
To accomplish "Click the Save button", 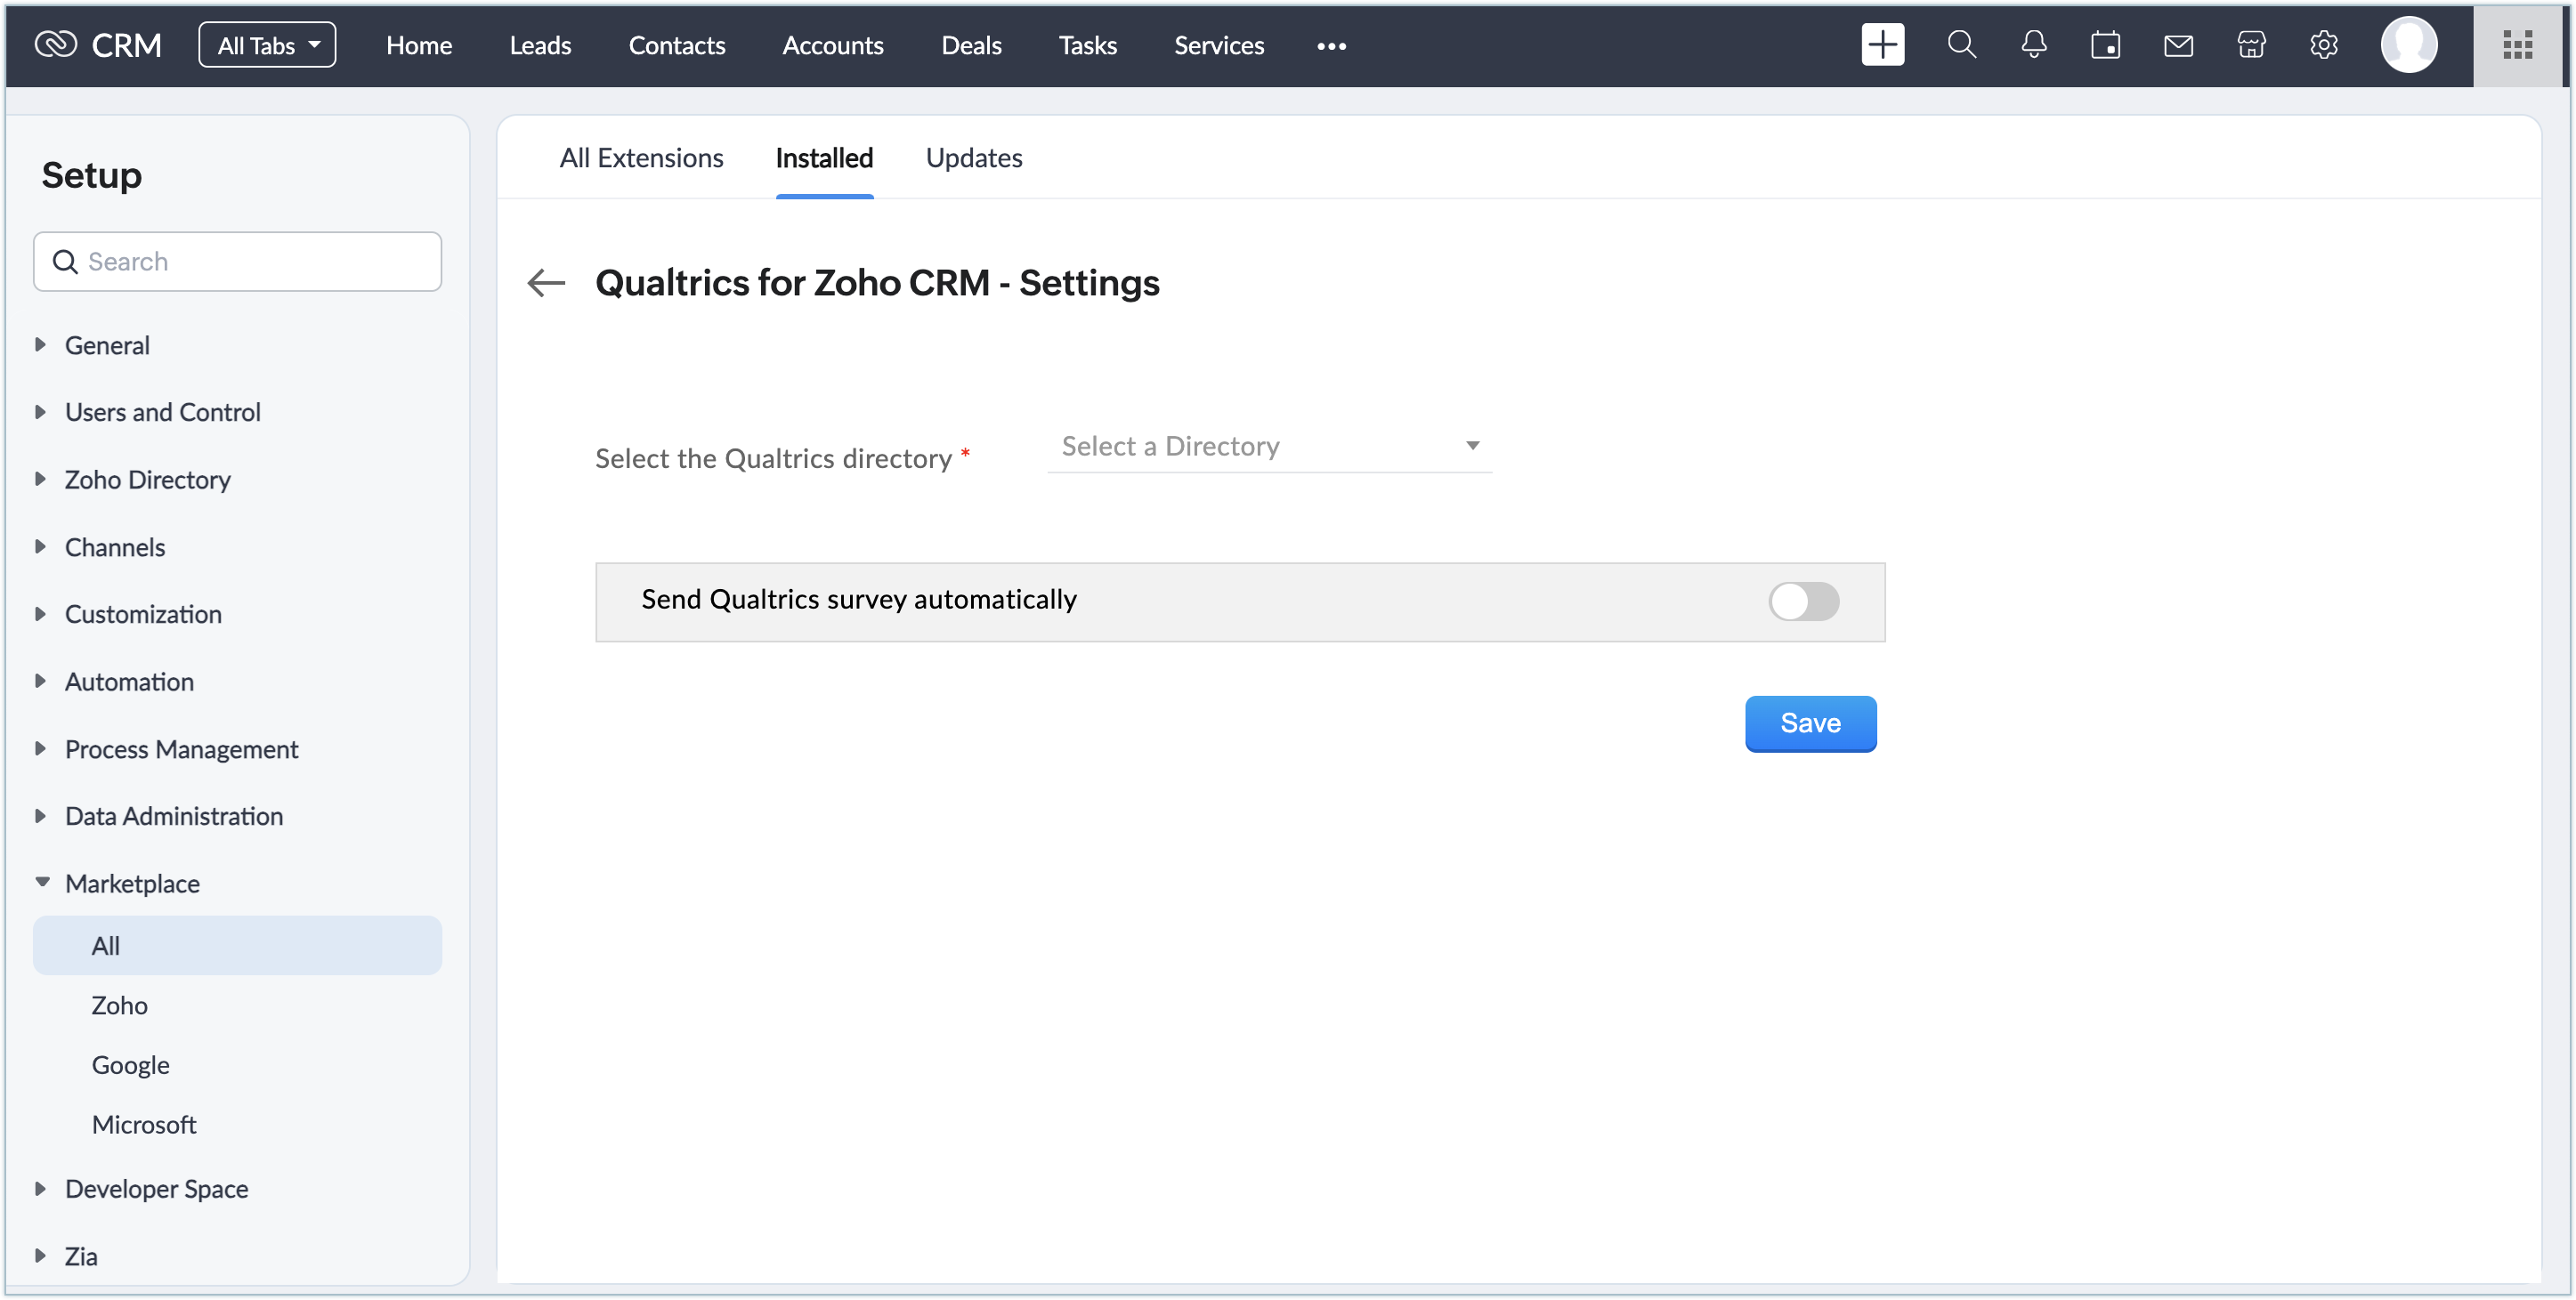I will [x=1810, y=723].
